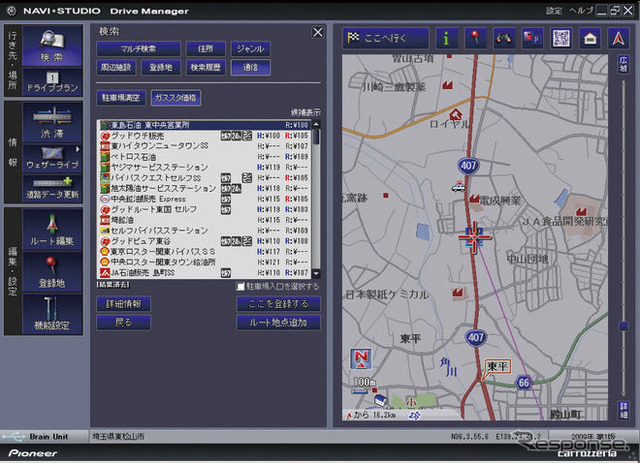Viewport: 640px width, 463px height.
Task: Select the highlighted top gas station row
Action: tap(204, 125)
